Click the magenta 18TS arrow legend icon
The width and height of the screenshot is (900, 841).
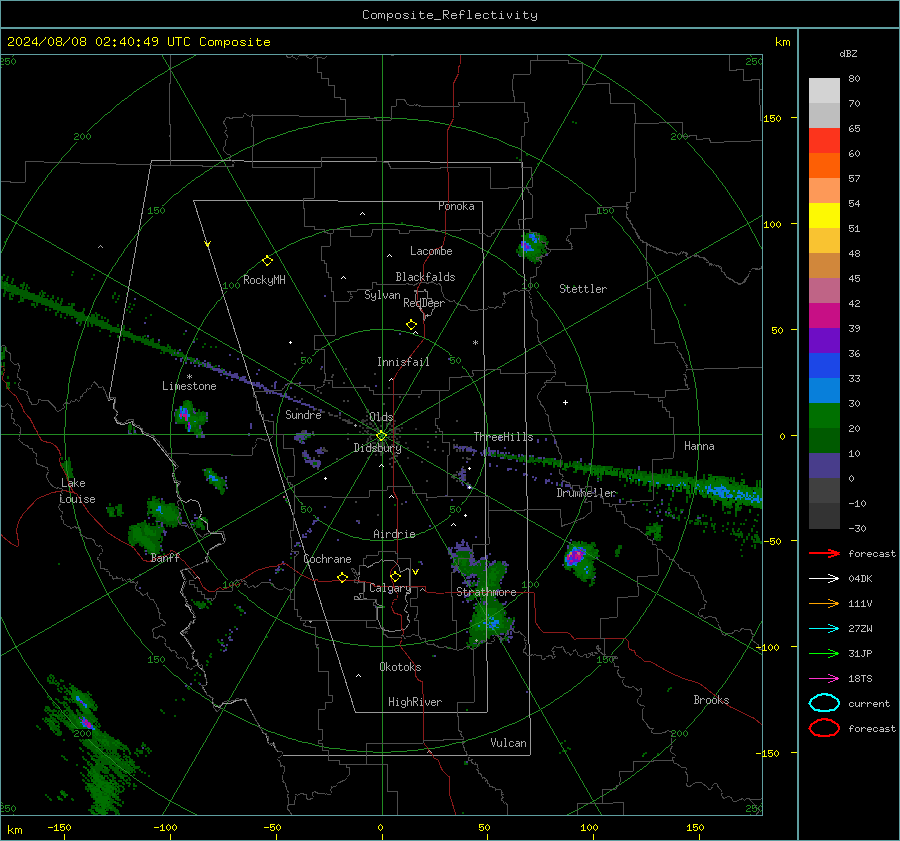[x=824, y=679]
